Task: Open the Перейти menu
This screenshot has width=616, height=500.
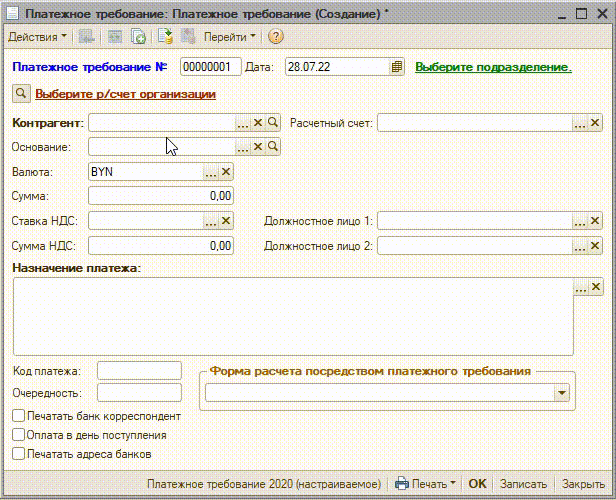Action: point(229,36)
